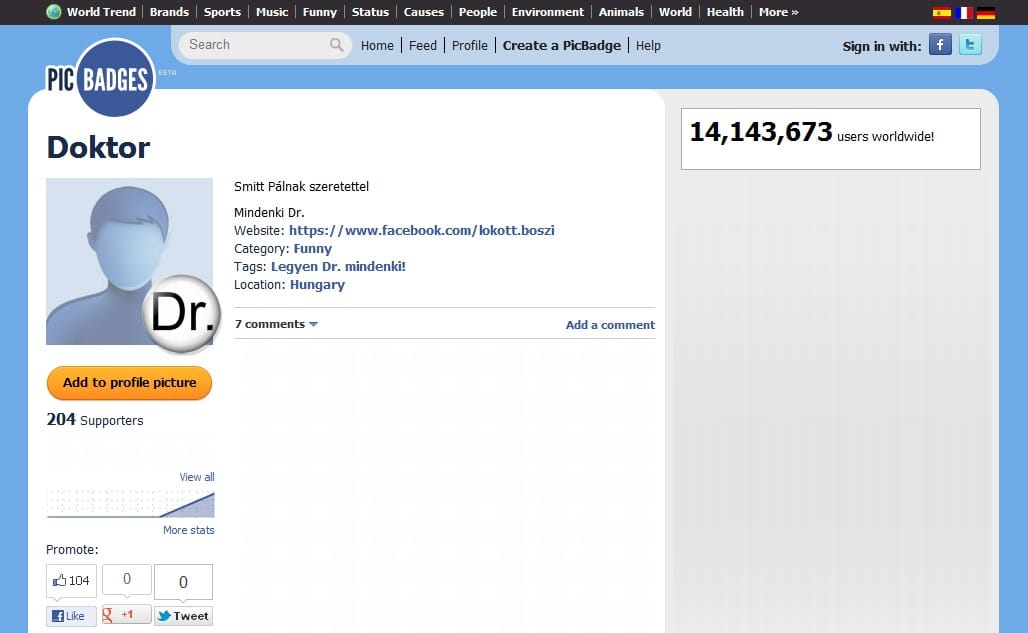Viewport: 1028px width, 633px height.
Task: Switch language with the French flag
Action: point(964,12)
